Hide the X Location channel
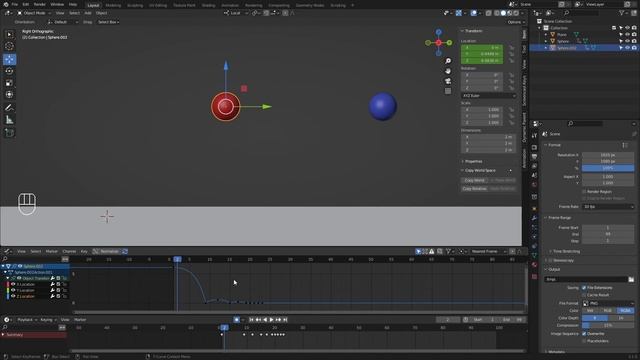This screenshot has height=360, width=640. 13,284
